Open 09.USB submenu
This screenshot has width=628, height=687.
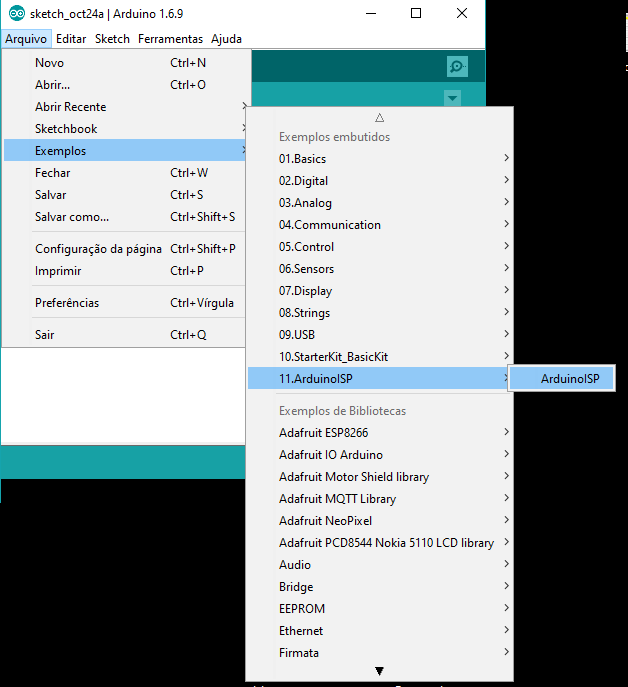tap(380, 334)
